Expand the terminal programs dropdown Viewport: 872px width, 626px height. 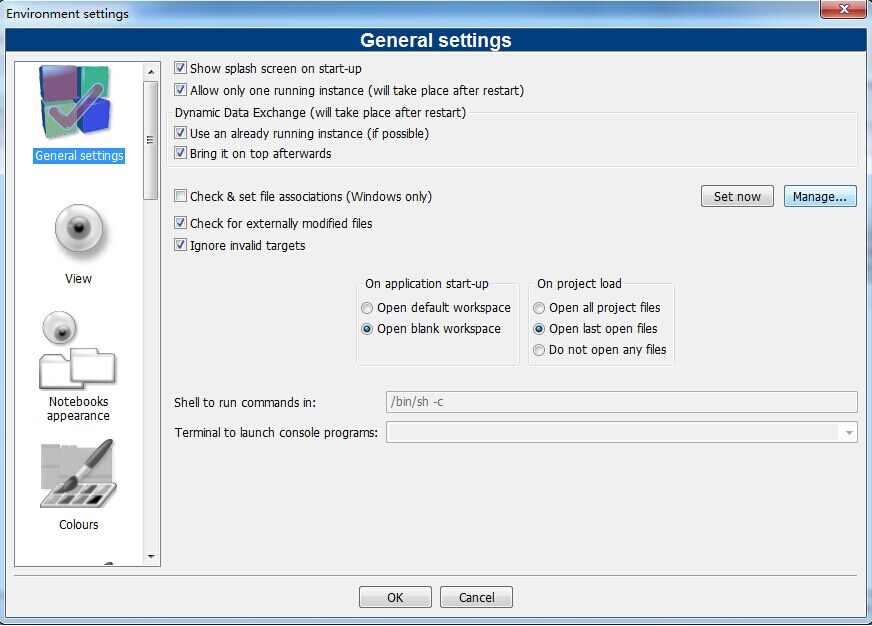pyautogui.click(x=849, y=433)
